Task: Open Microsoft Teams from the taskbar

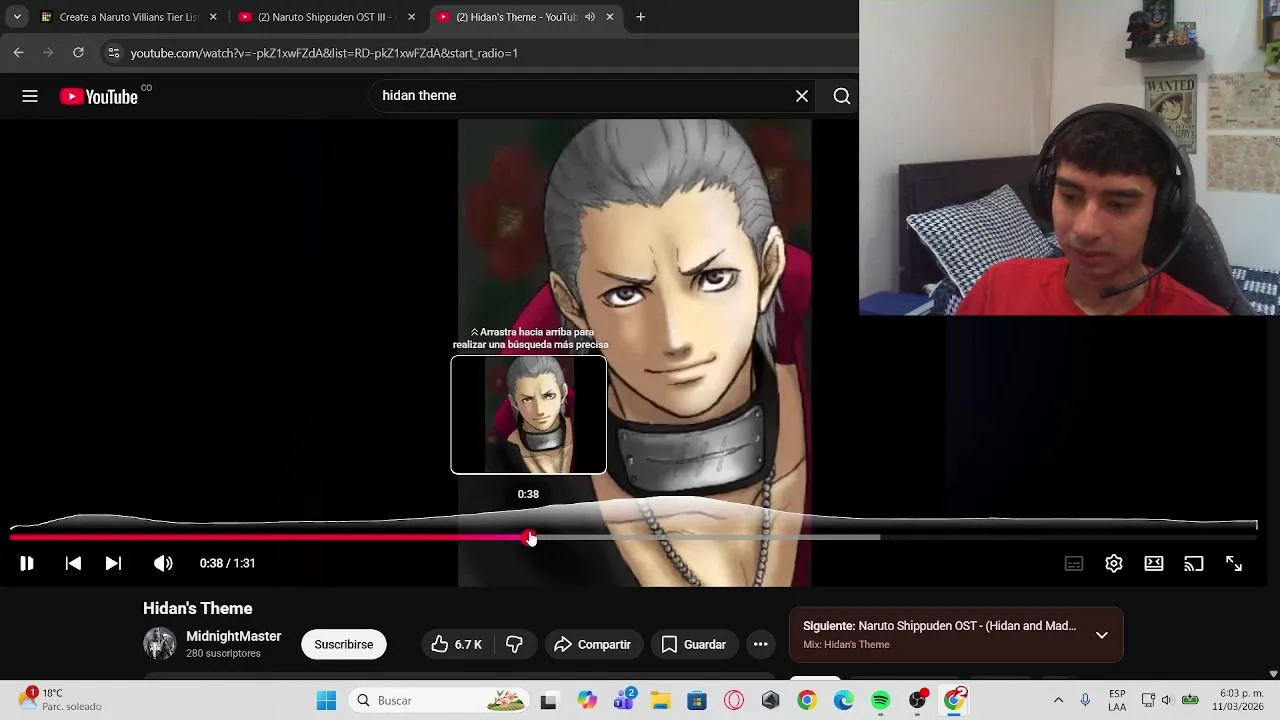Action: pyautogui.click(x=625, y=700)
